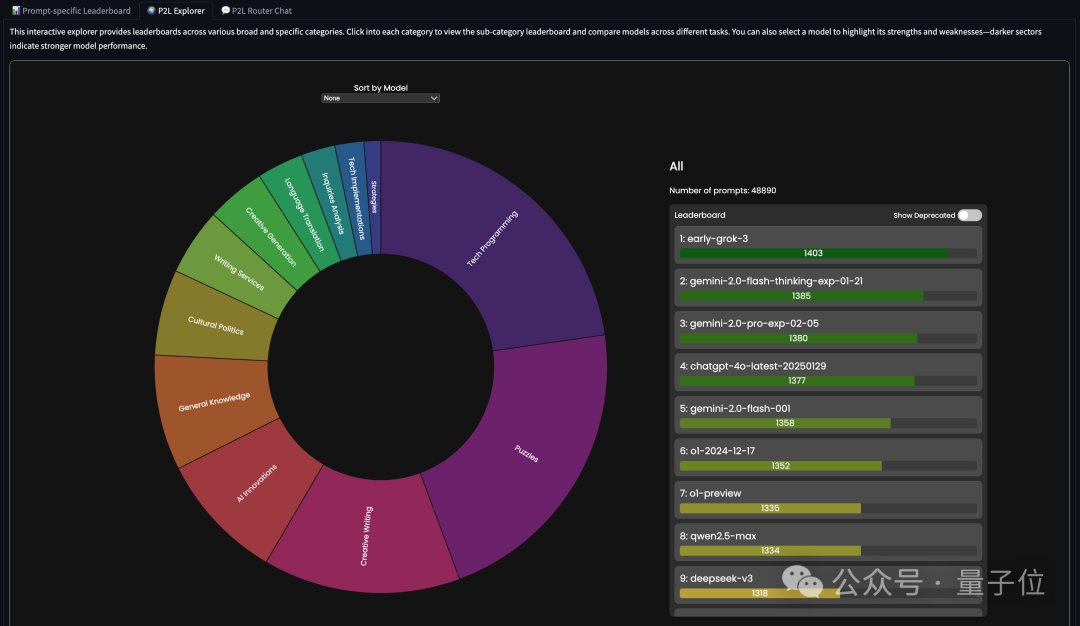This screenshot has height=626, width=1080.
Task: Click the 1334 score bar
Action: coord(770,551)
